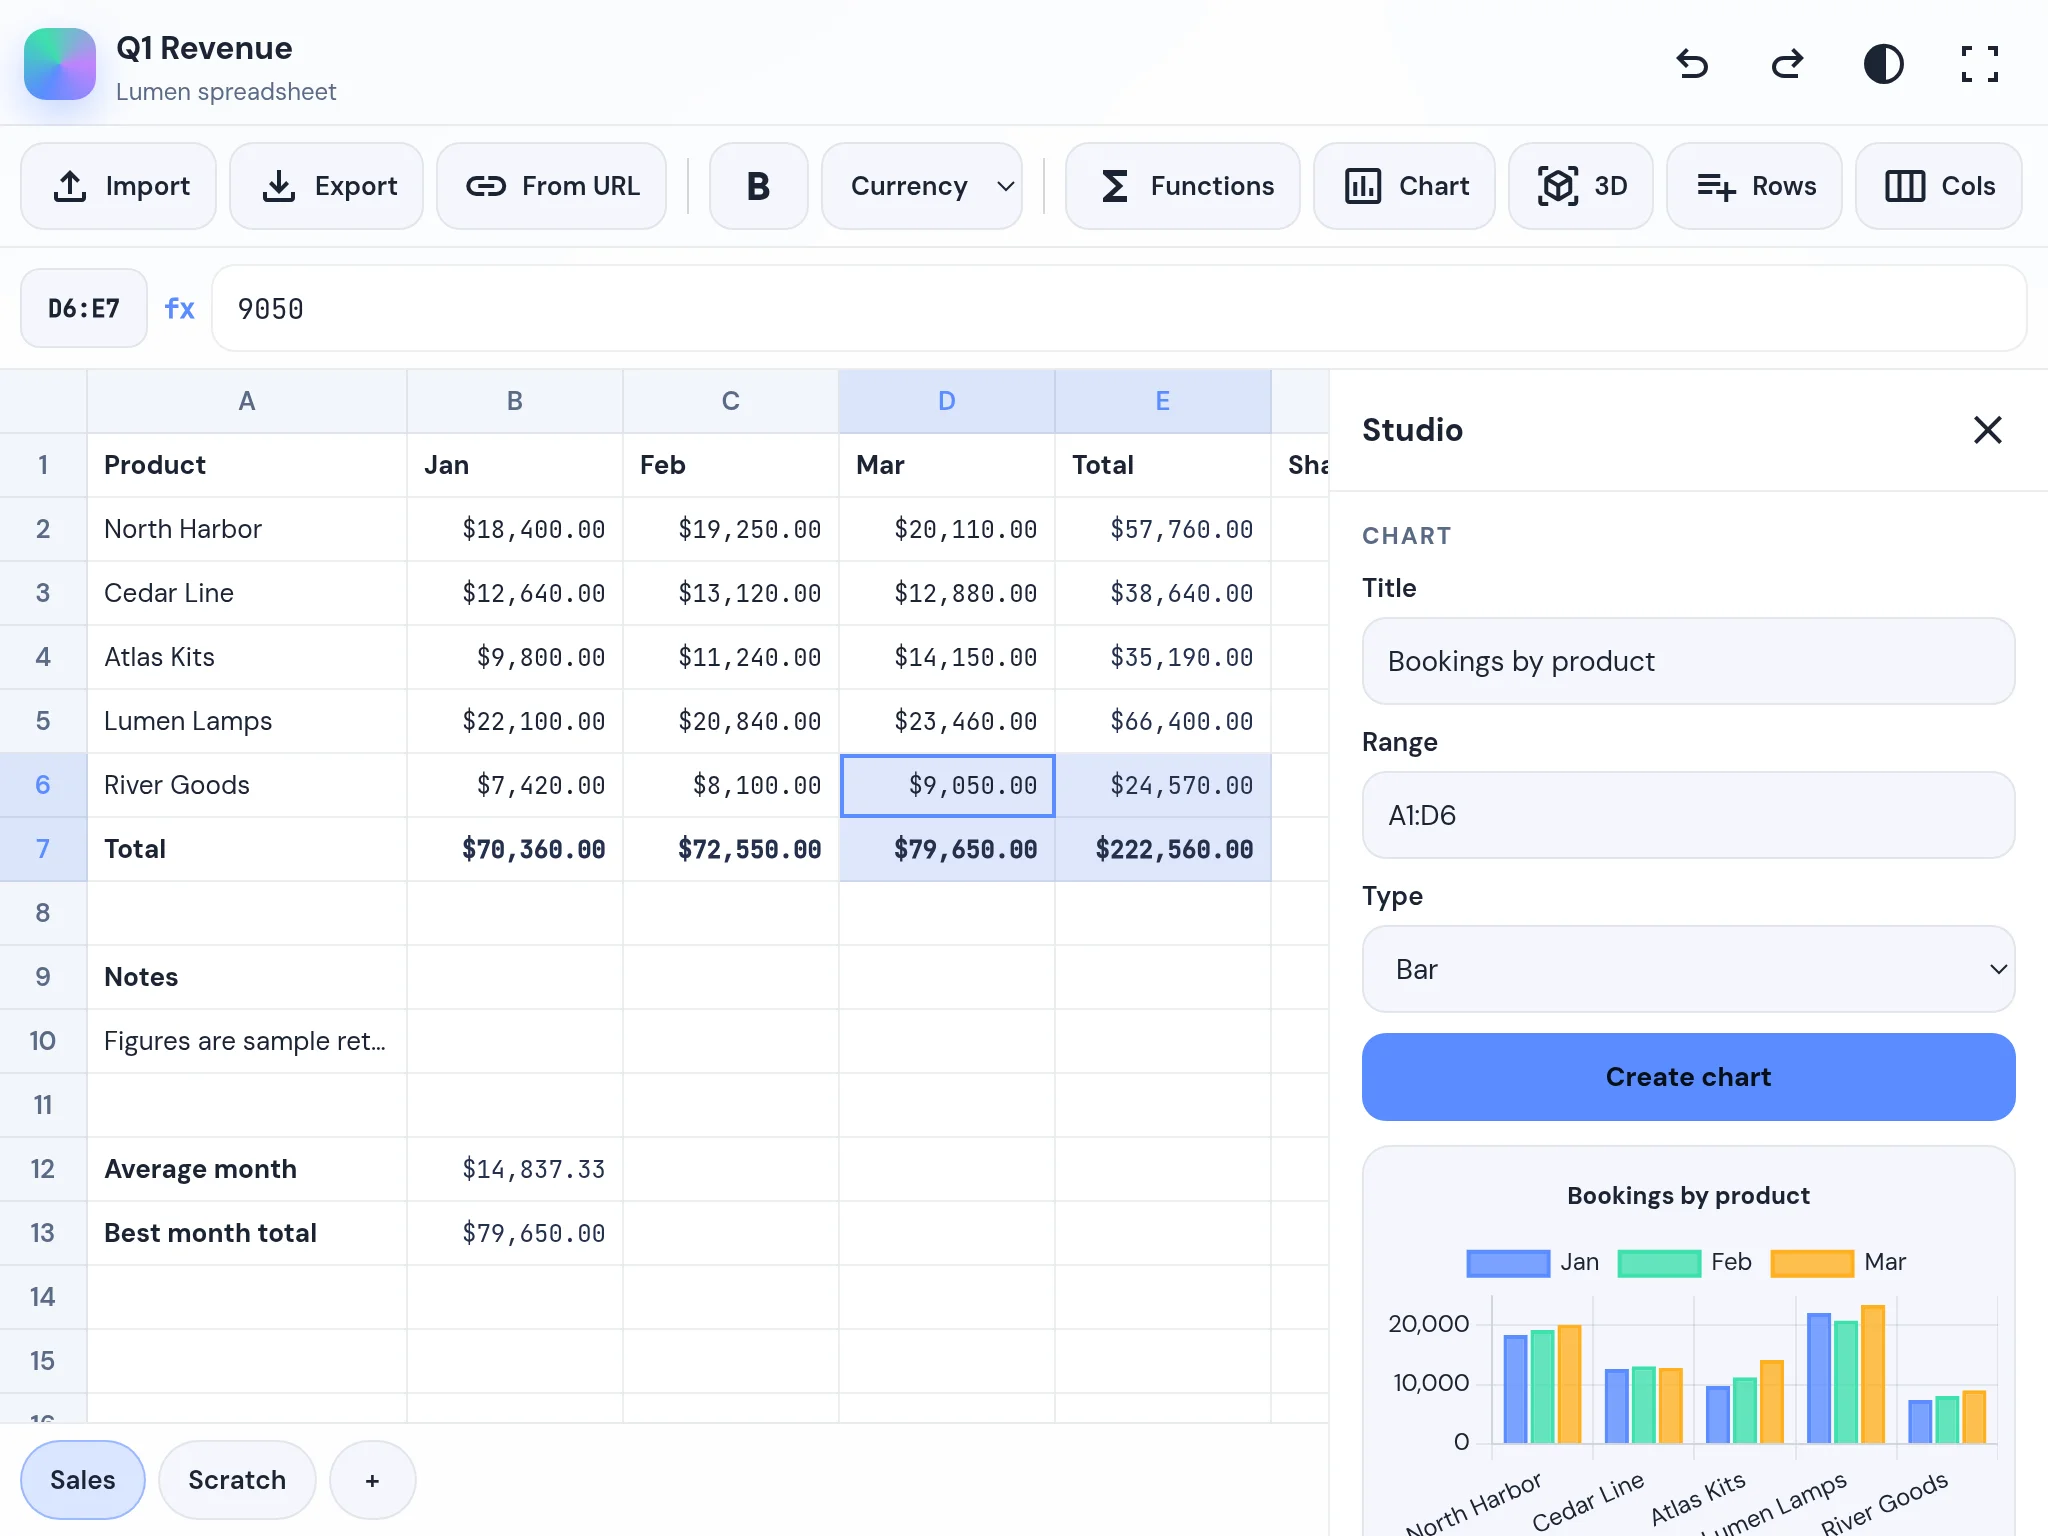Select column A header
The height and width of the screenshot is (1536, 2048).
point(247,401)
